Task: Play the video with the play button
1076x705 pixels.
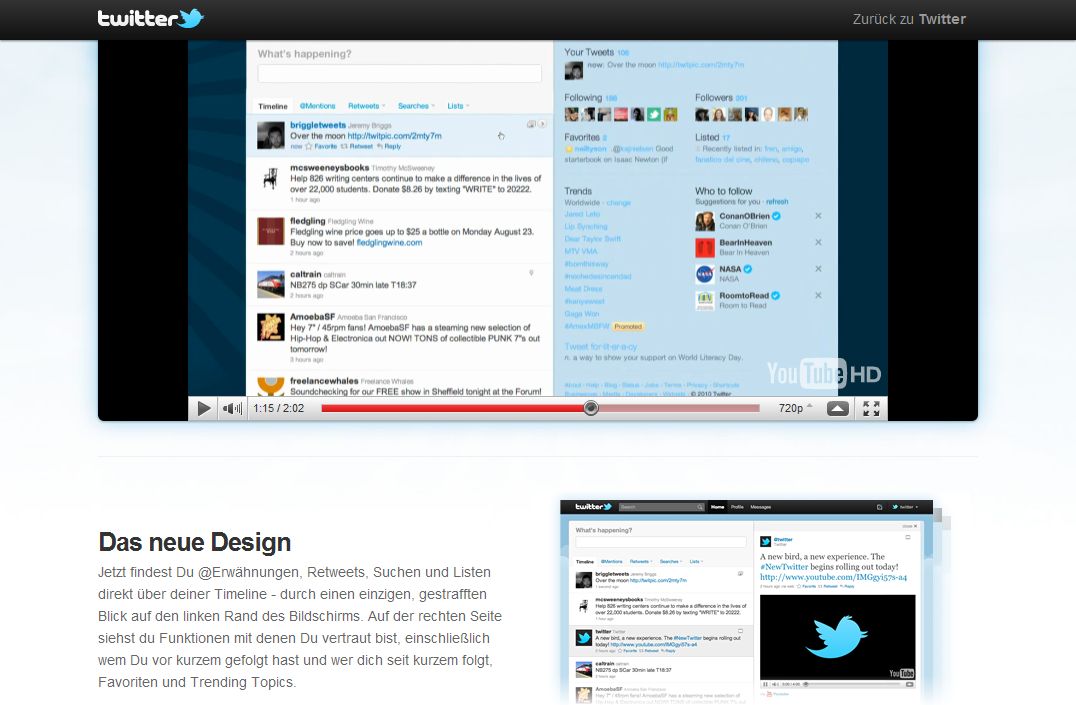Action: coord(204,408)
